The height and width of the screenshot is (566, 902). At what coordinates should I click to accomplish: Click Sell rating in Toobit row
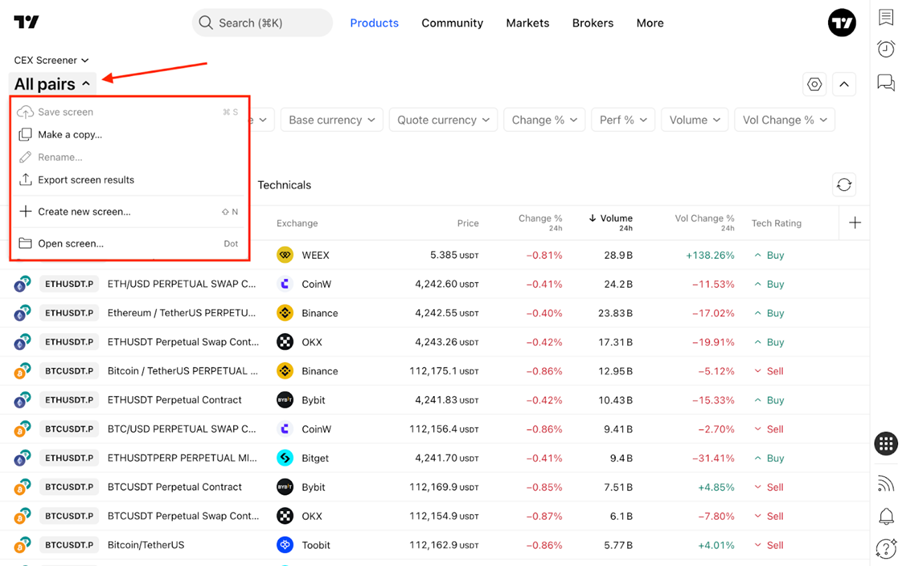pos(769,545)
